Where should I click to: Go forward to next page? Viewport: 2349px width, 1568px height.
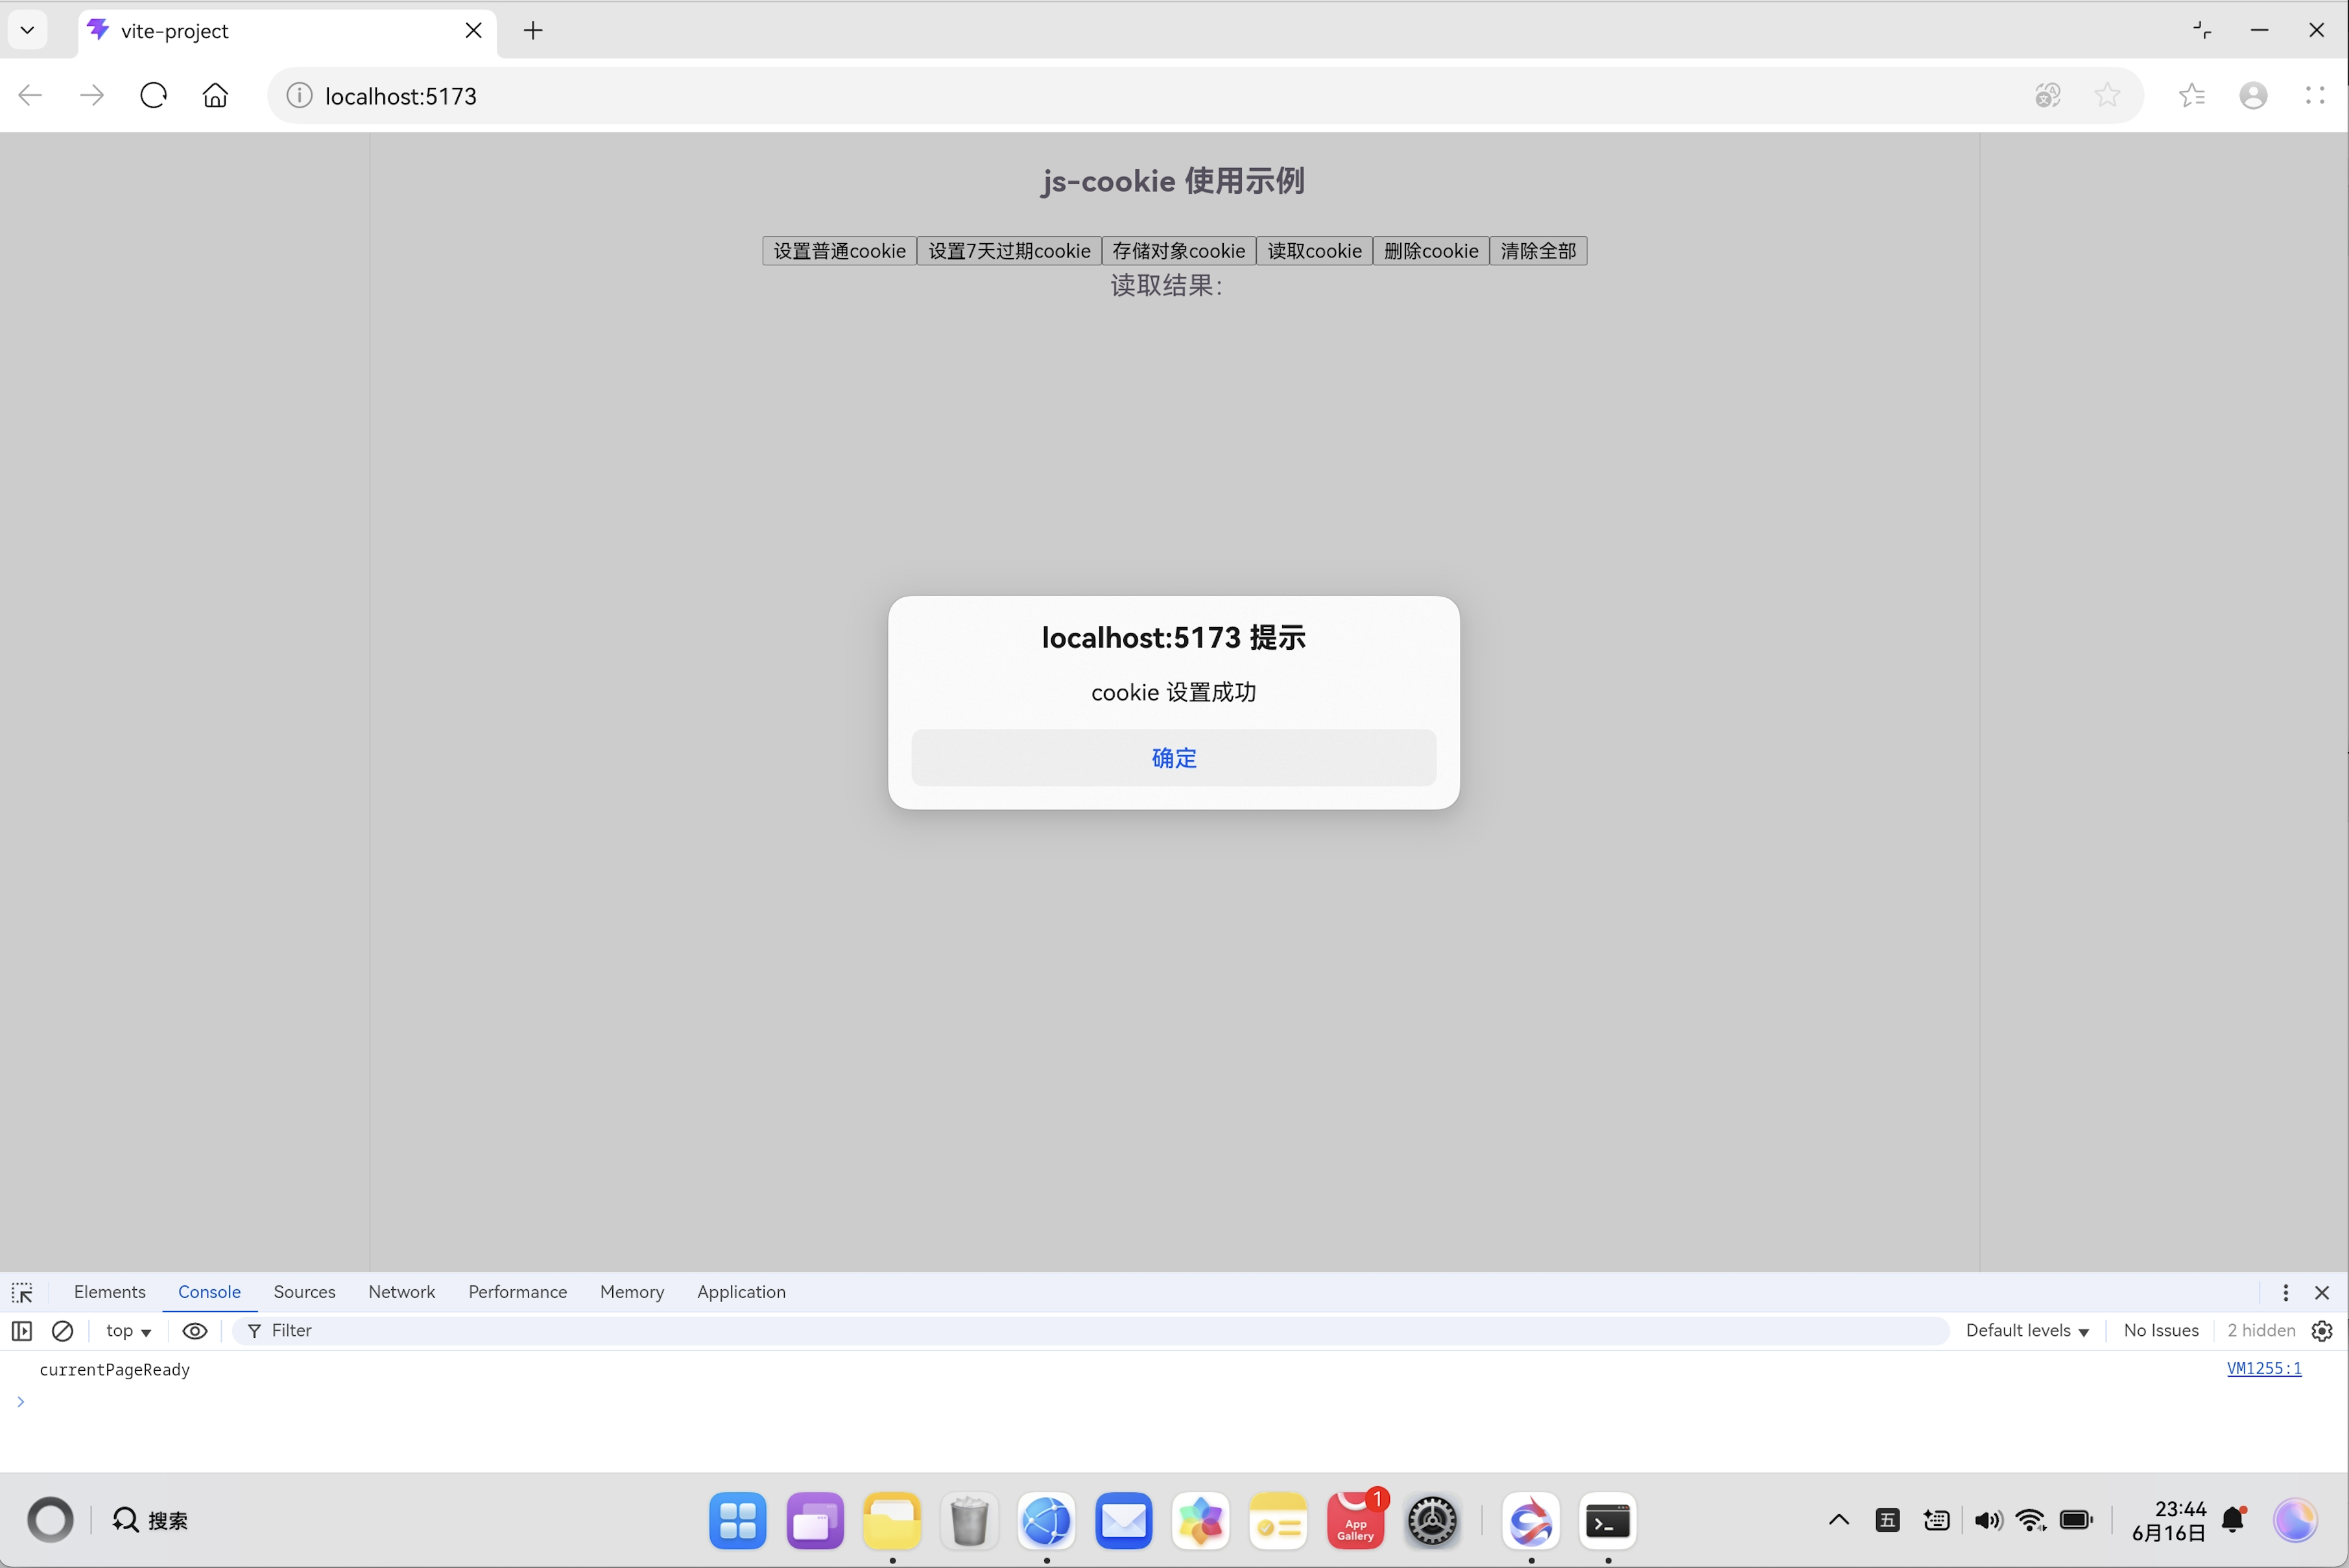click(92, 95)
